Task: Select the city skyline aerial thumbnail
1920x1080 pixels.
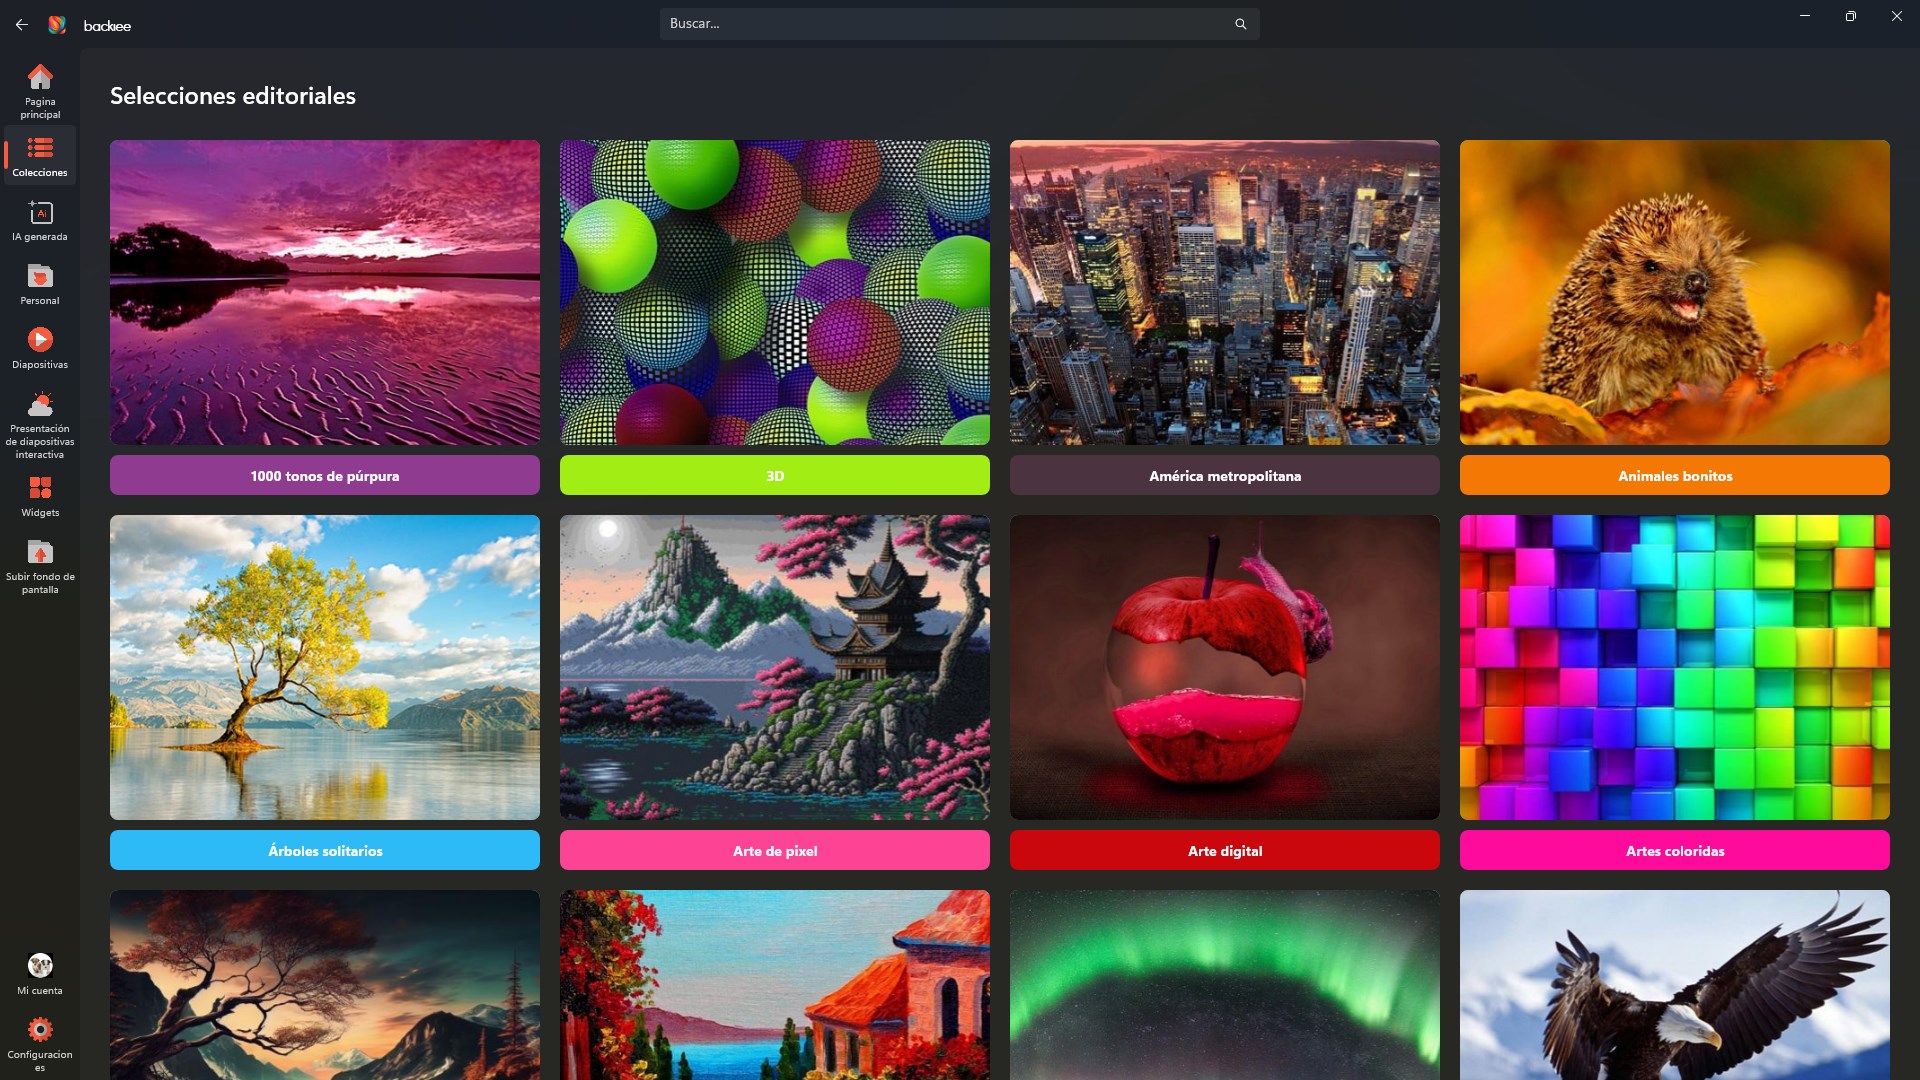Action: (x=1225, y=292)
